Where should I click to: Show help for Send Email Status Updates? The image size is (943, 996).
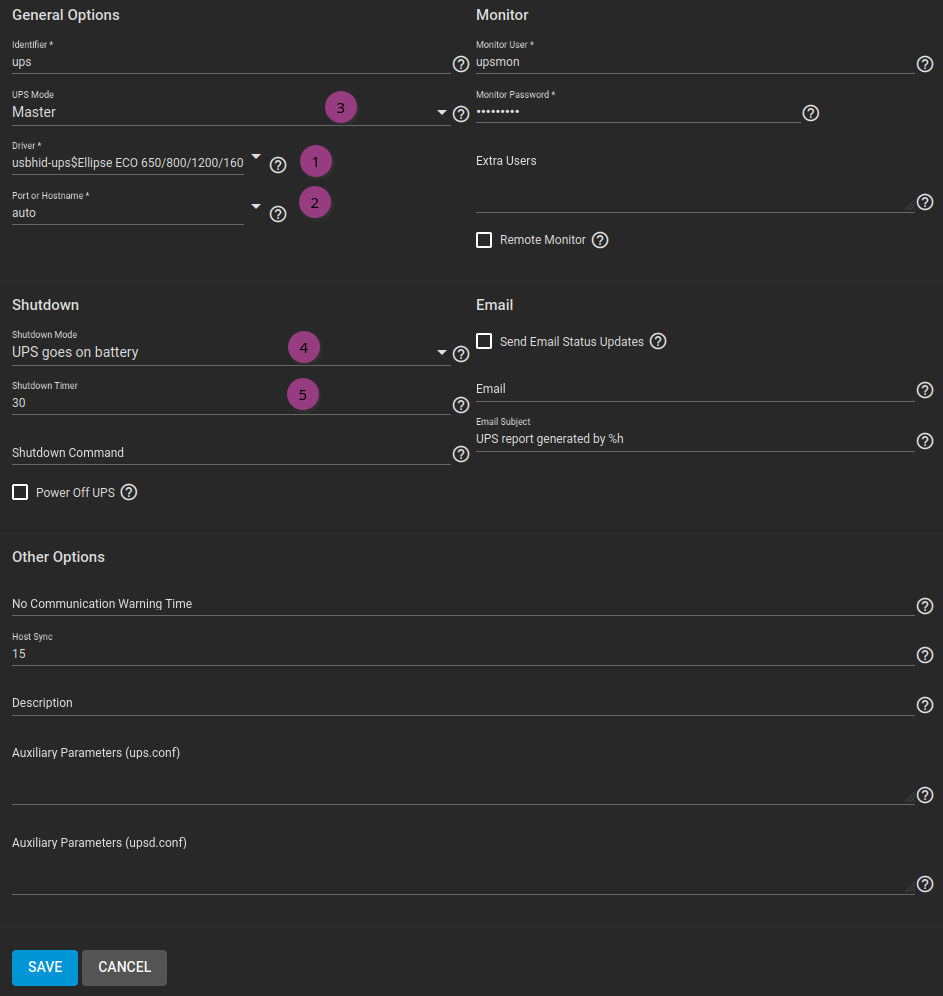pyautogui.click(x=658, y=341)
